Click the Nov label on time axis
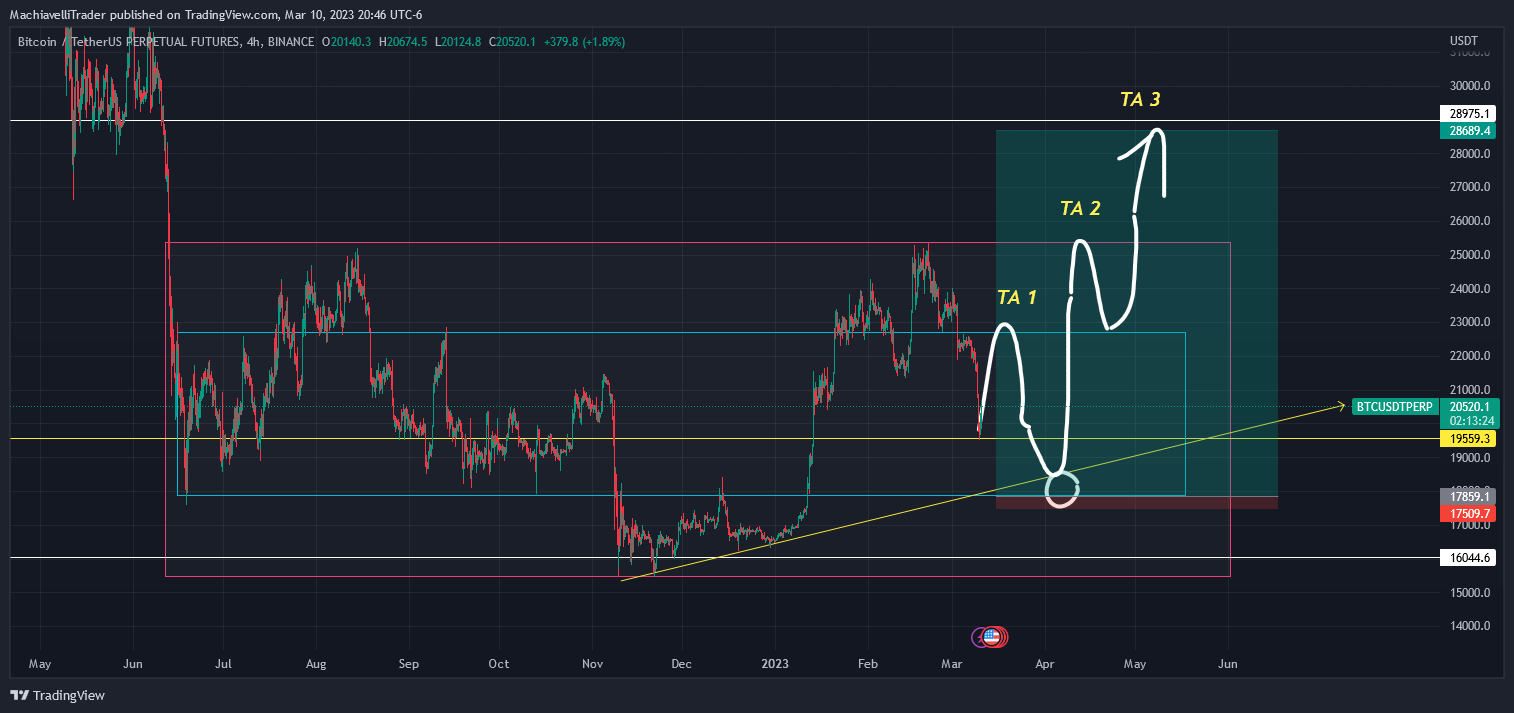1514x713 pixels. tap(593, 663)
